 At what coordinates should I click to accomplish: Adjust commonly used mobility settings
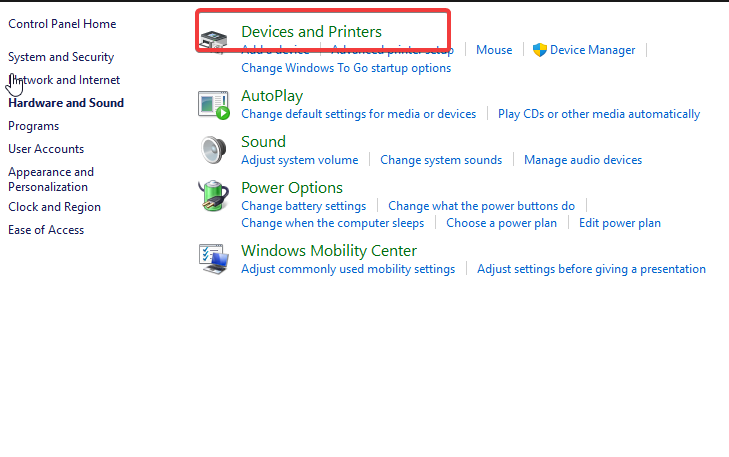(x=348, y=269)
